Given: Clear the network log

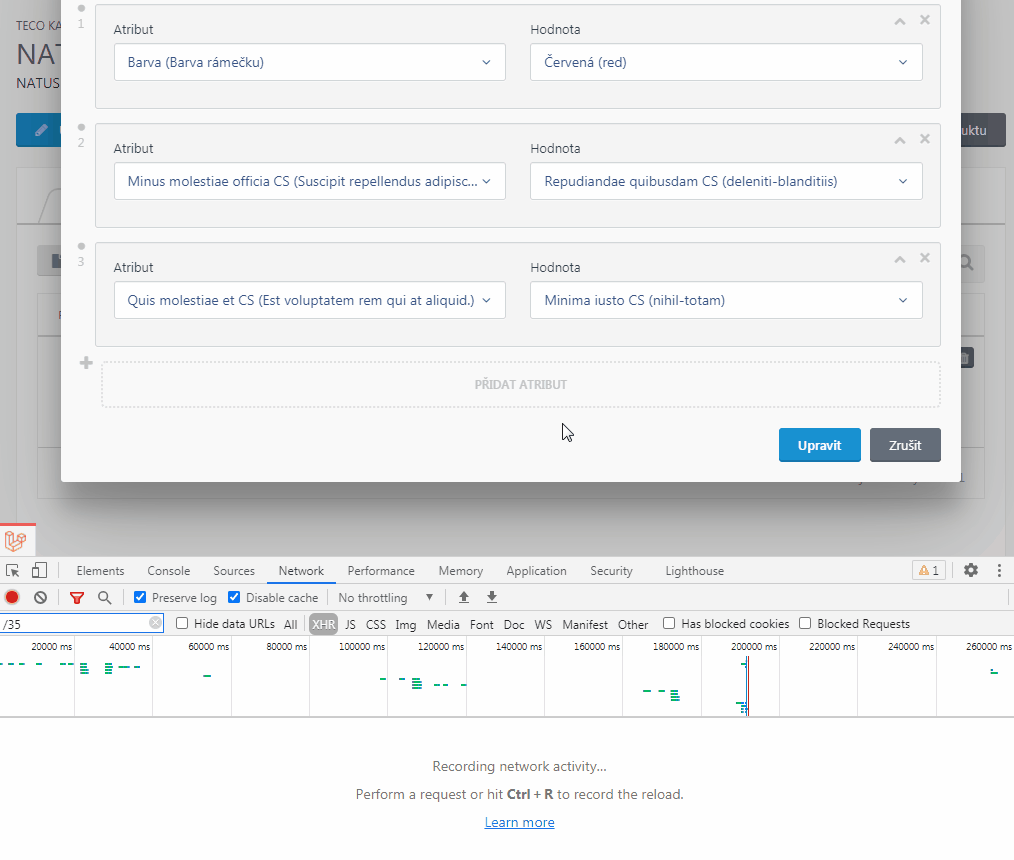Looking at the screenshot, I should click(40, 597).
